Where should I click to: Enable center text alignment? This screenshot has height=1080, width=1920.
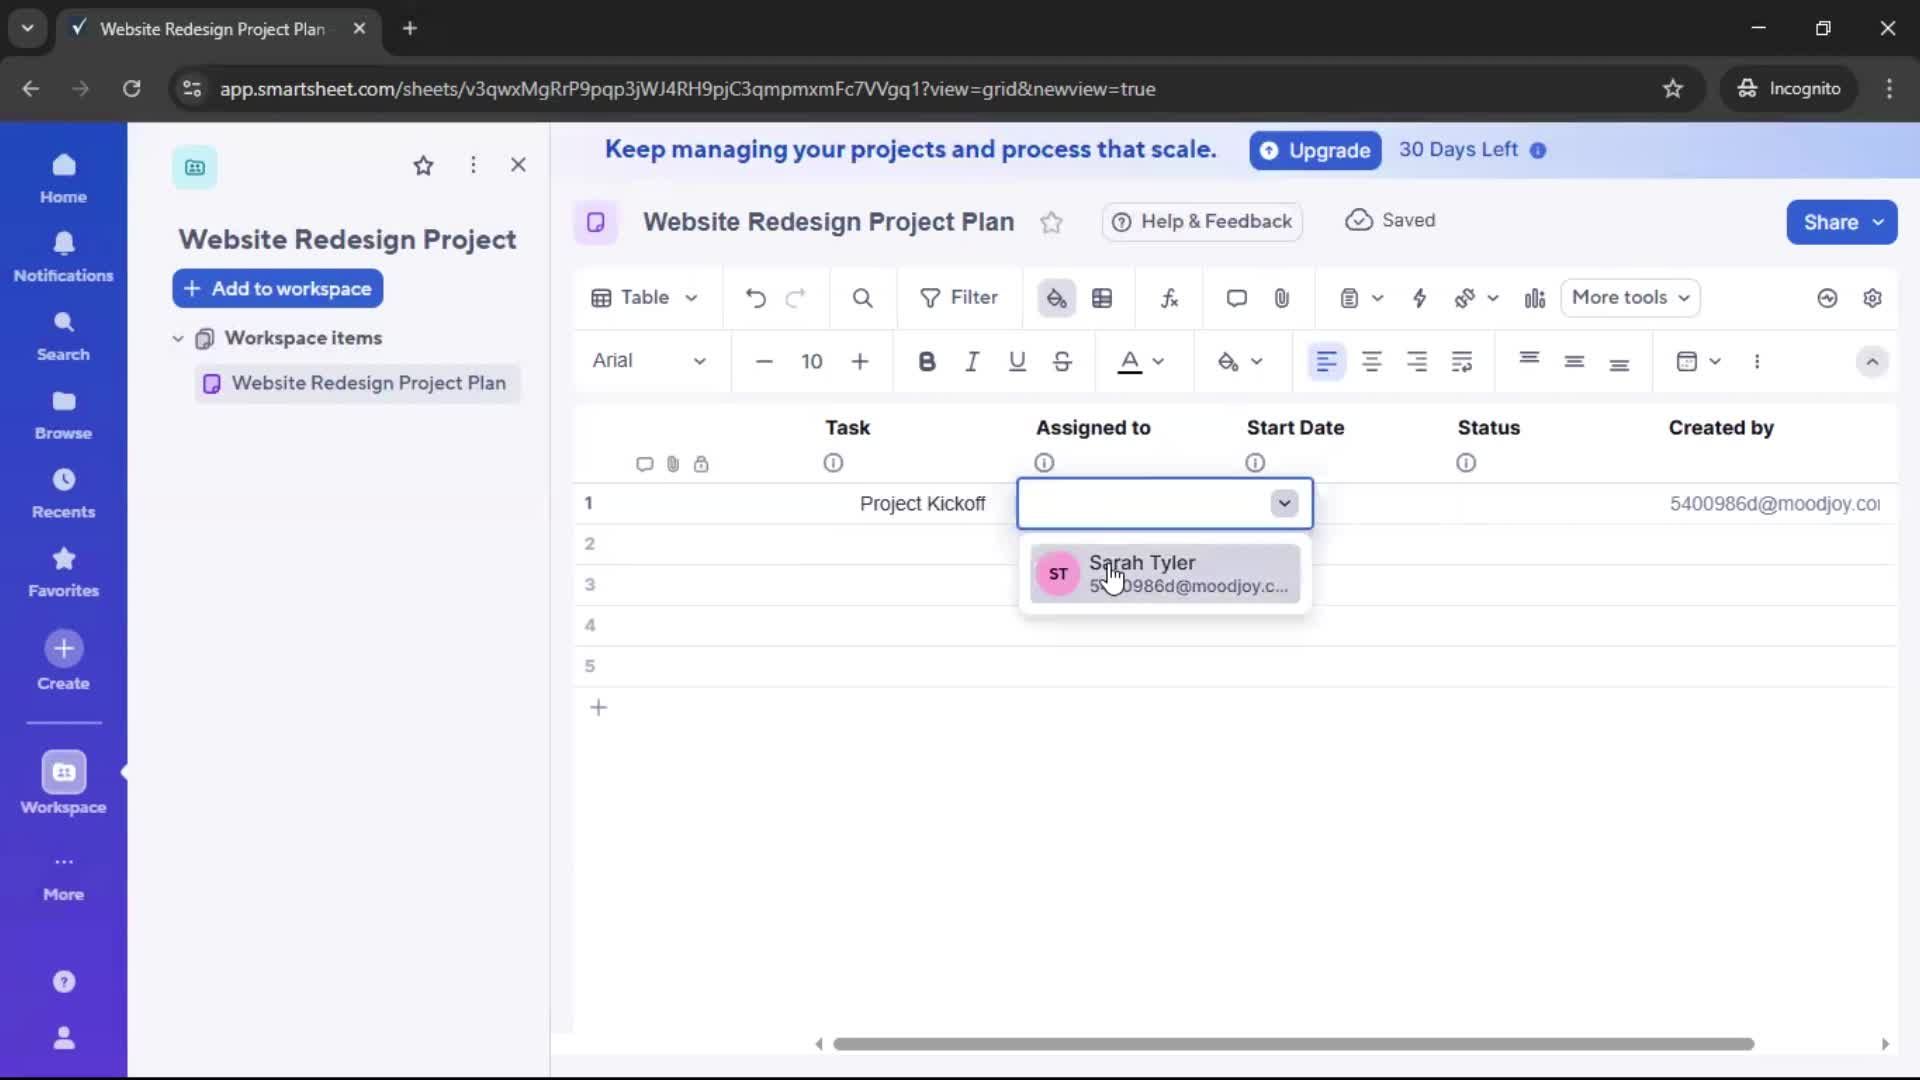pos(1373,361)
